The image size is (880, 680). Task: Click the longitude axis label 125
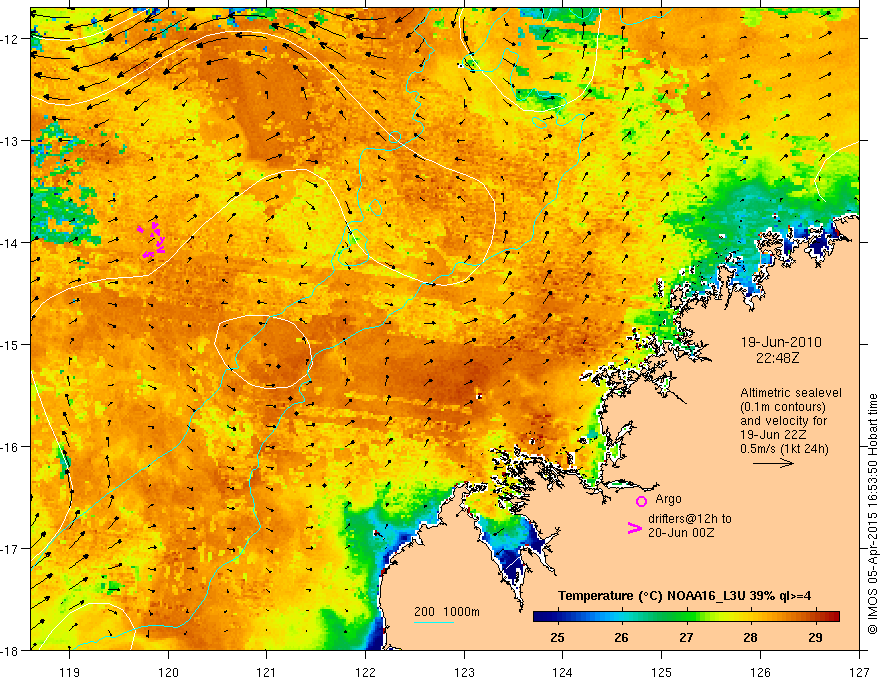point(662,672)
